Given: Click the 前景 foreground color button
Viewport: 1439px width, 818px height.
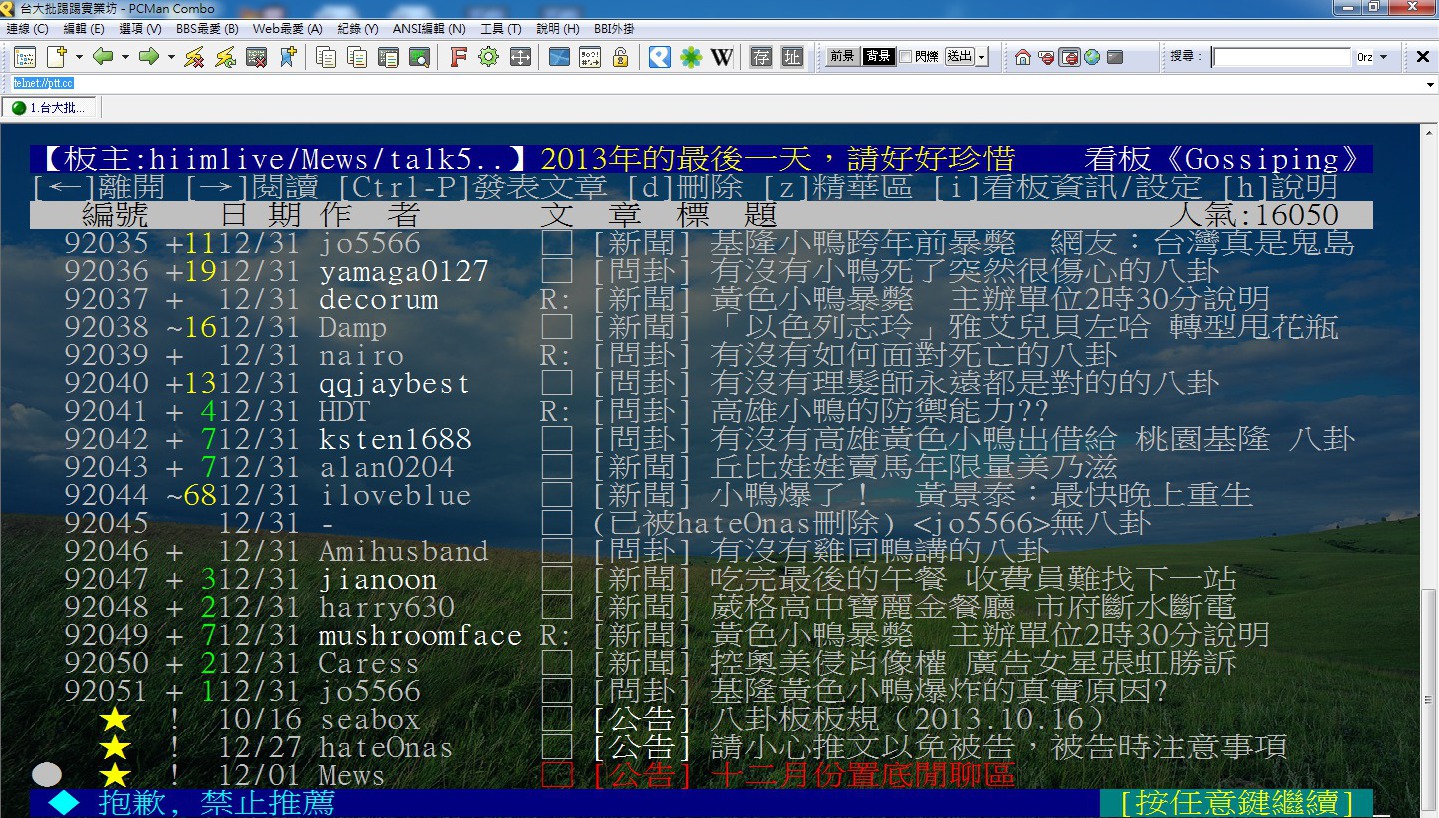Looking at the screenshot, I should coord(842,57).
